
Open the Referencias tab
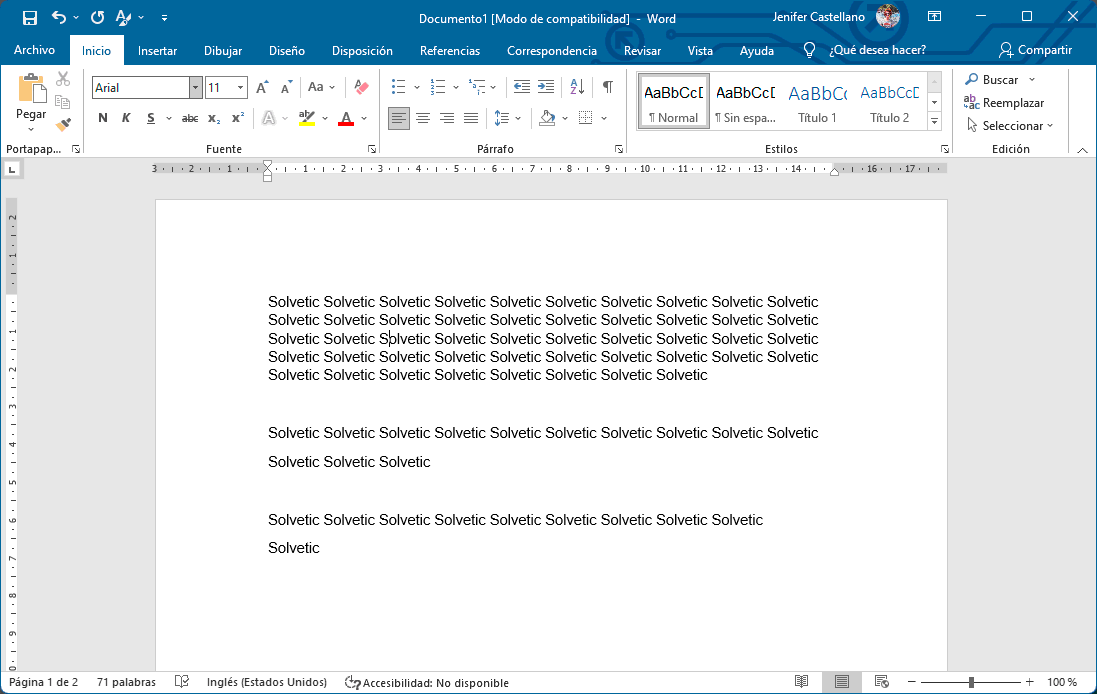pyautogui.click(x=450, y=50)
